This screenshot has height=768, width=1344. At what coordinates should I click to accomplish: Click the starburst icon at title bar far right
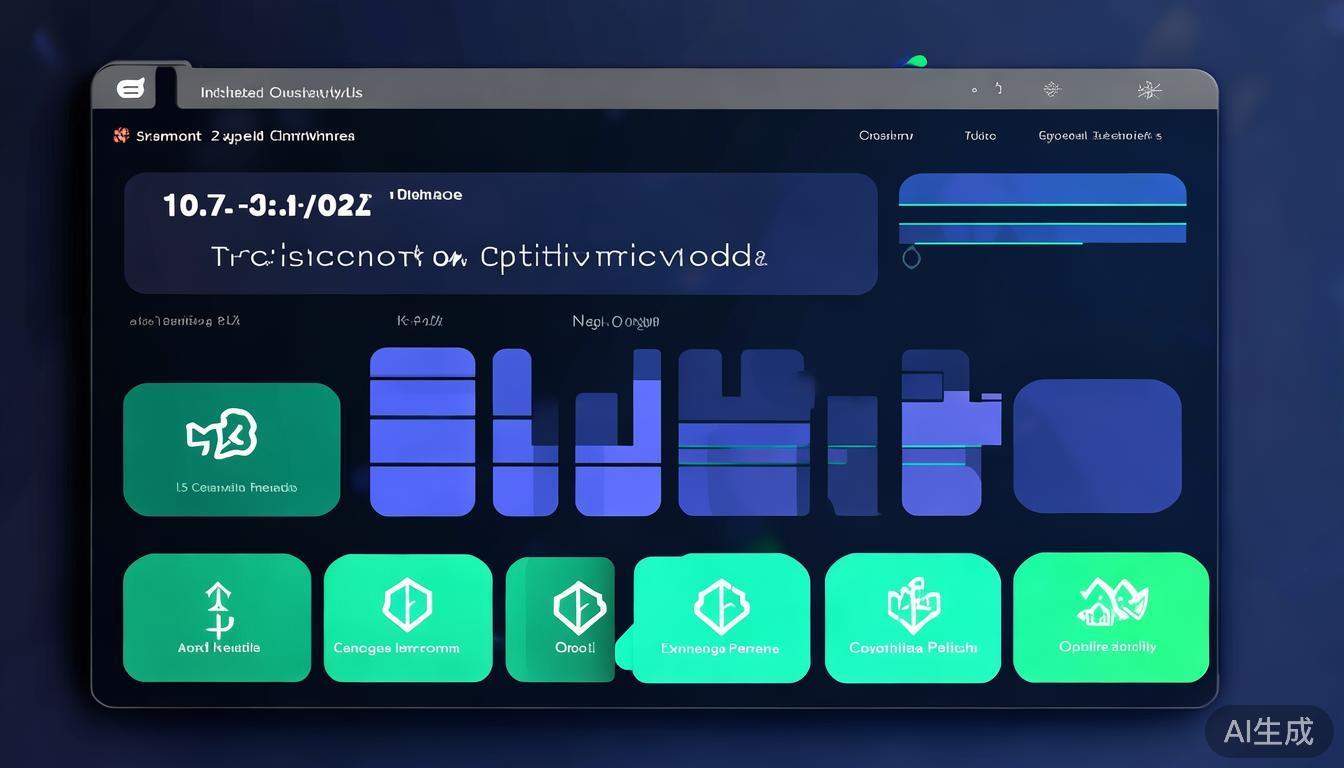coord(1149,91)
